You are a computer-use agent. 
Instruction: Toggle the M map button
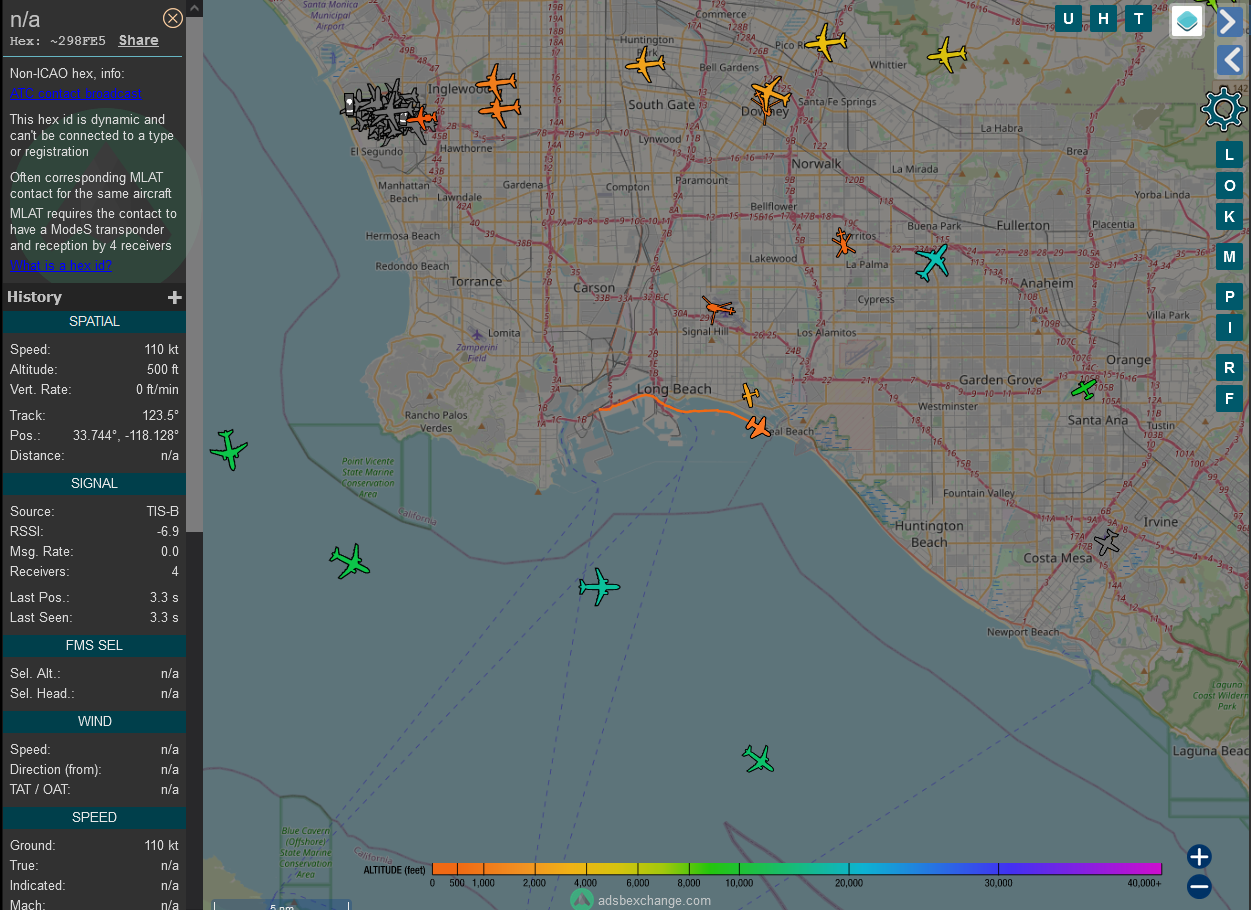(x=1230, y=257)
